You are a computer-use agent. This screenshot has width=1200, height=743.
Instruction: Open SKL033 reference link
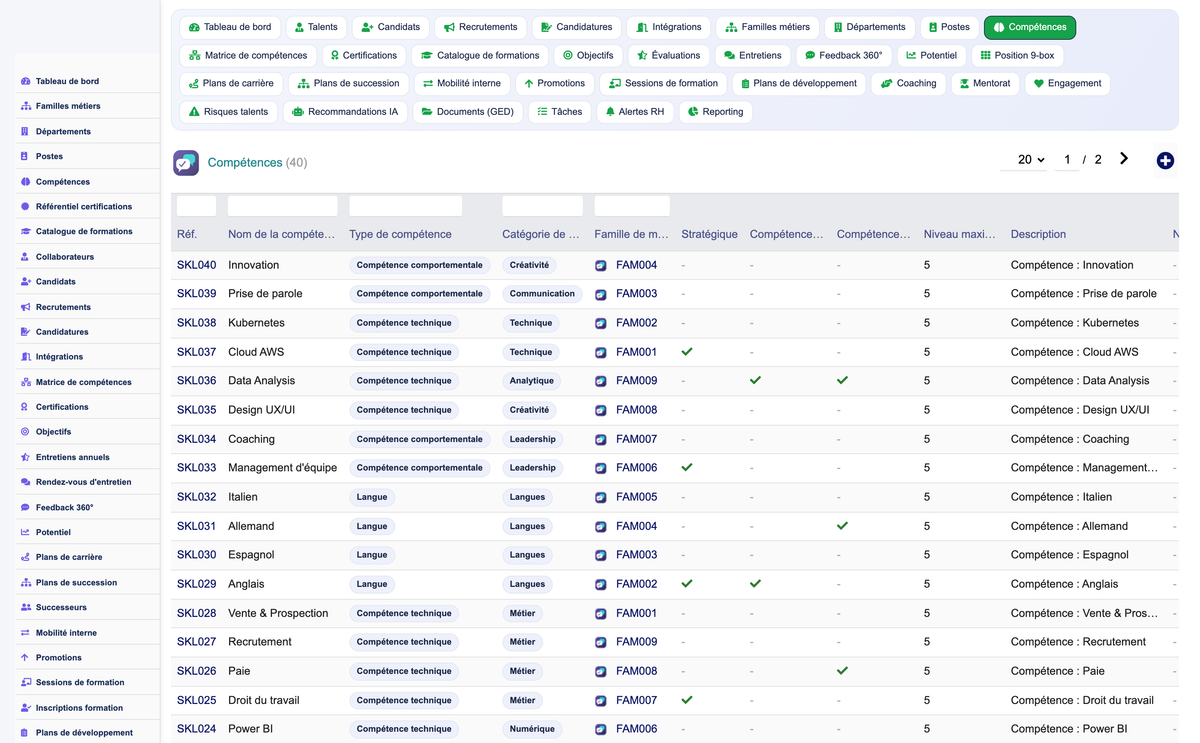click(x=196, y=468)
